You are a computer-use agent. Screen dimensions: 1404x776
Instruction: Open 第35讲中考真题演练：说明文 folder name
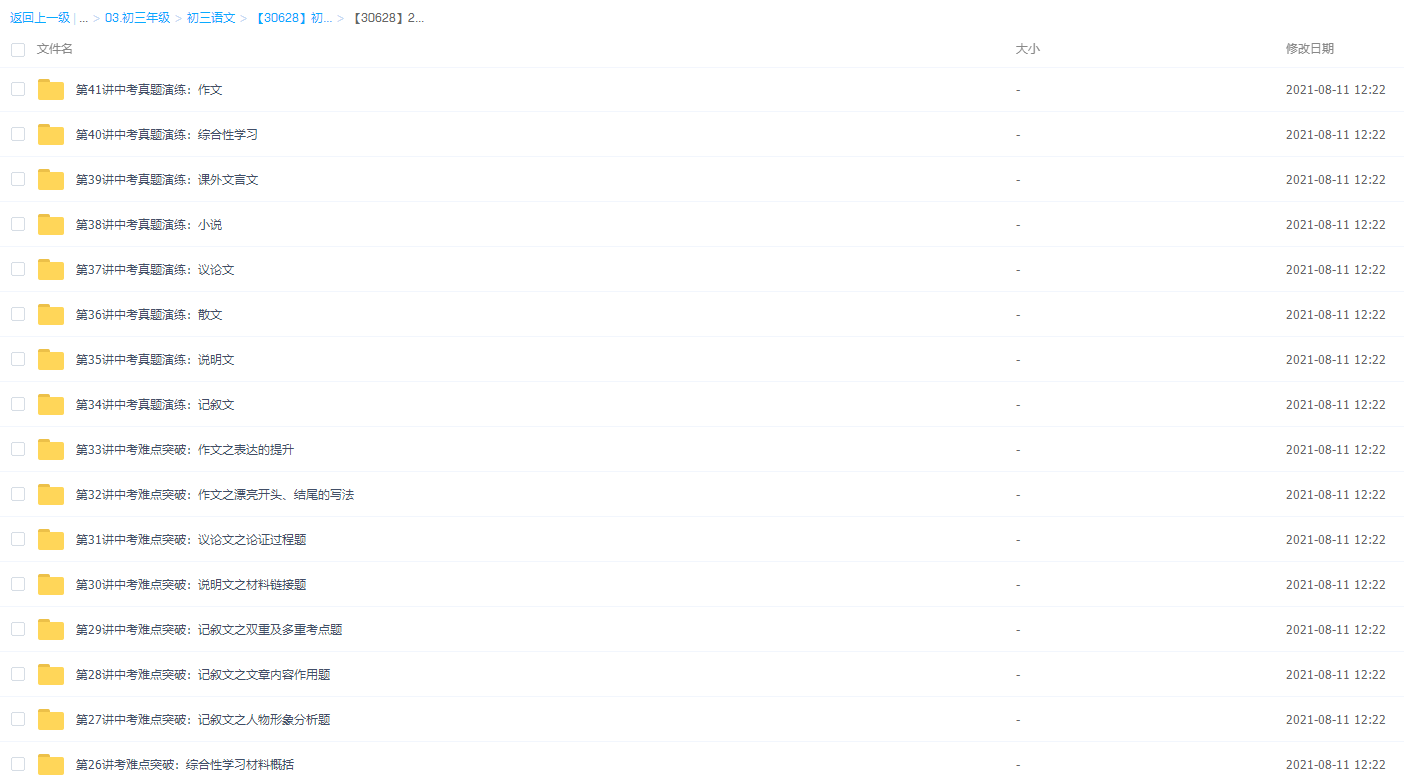coord(155,360)
